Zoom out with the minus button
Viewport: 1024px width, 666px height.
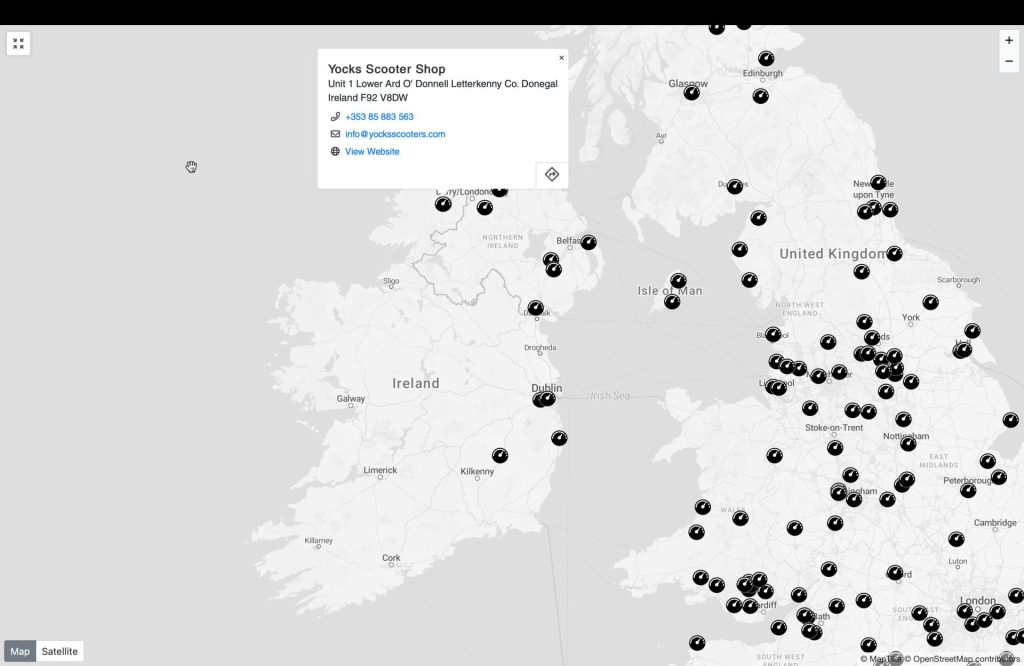(x=1008, y=62)
